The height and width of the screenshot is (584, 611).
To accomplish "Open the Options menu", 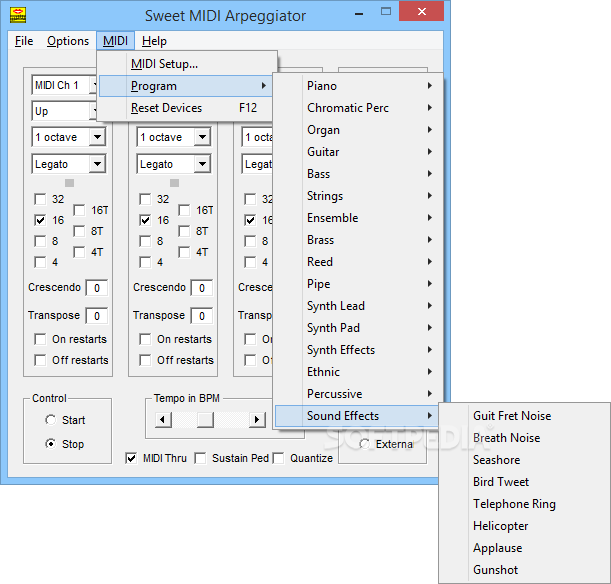I will (x=68, y=41).
